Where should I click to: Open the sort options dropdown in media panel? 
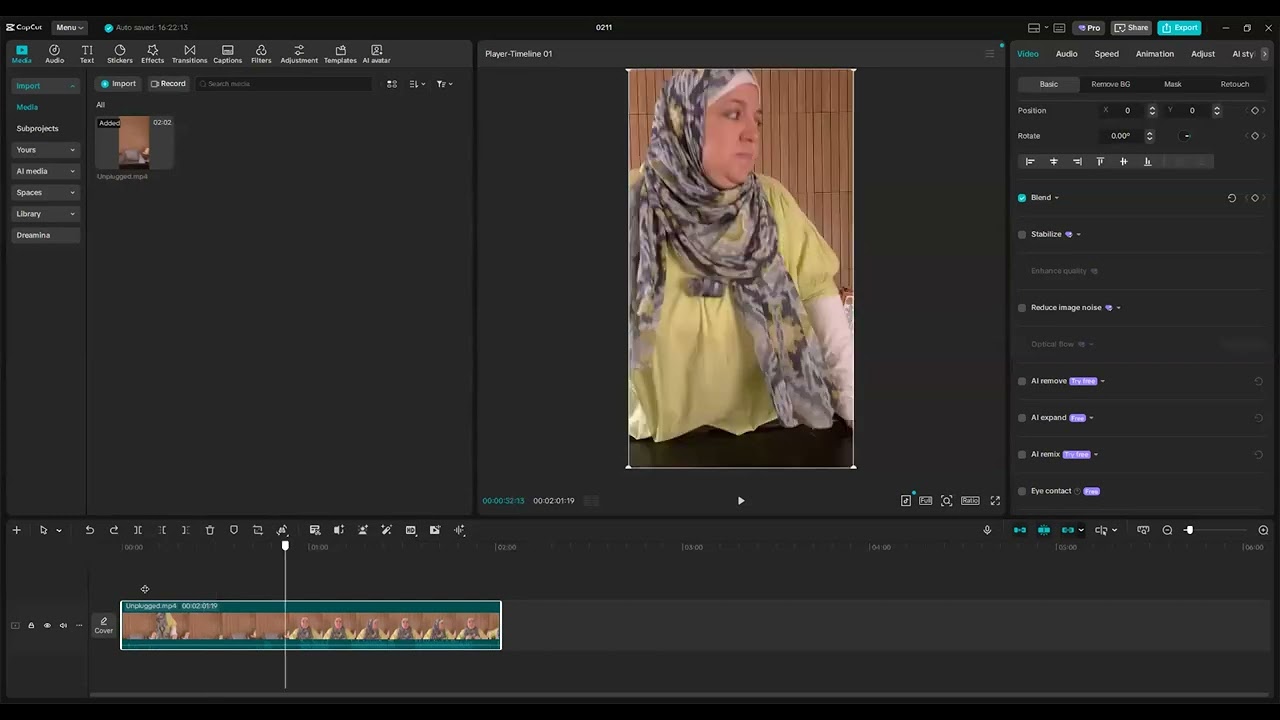[417, 84]
